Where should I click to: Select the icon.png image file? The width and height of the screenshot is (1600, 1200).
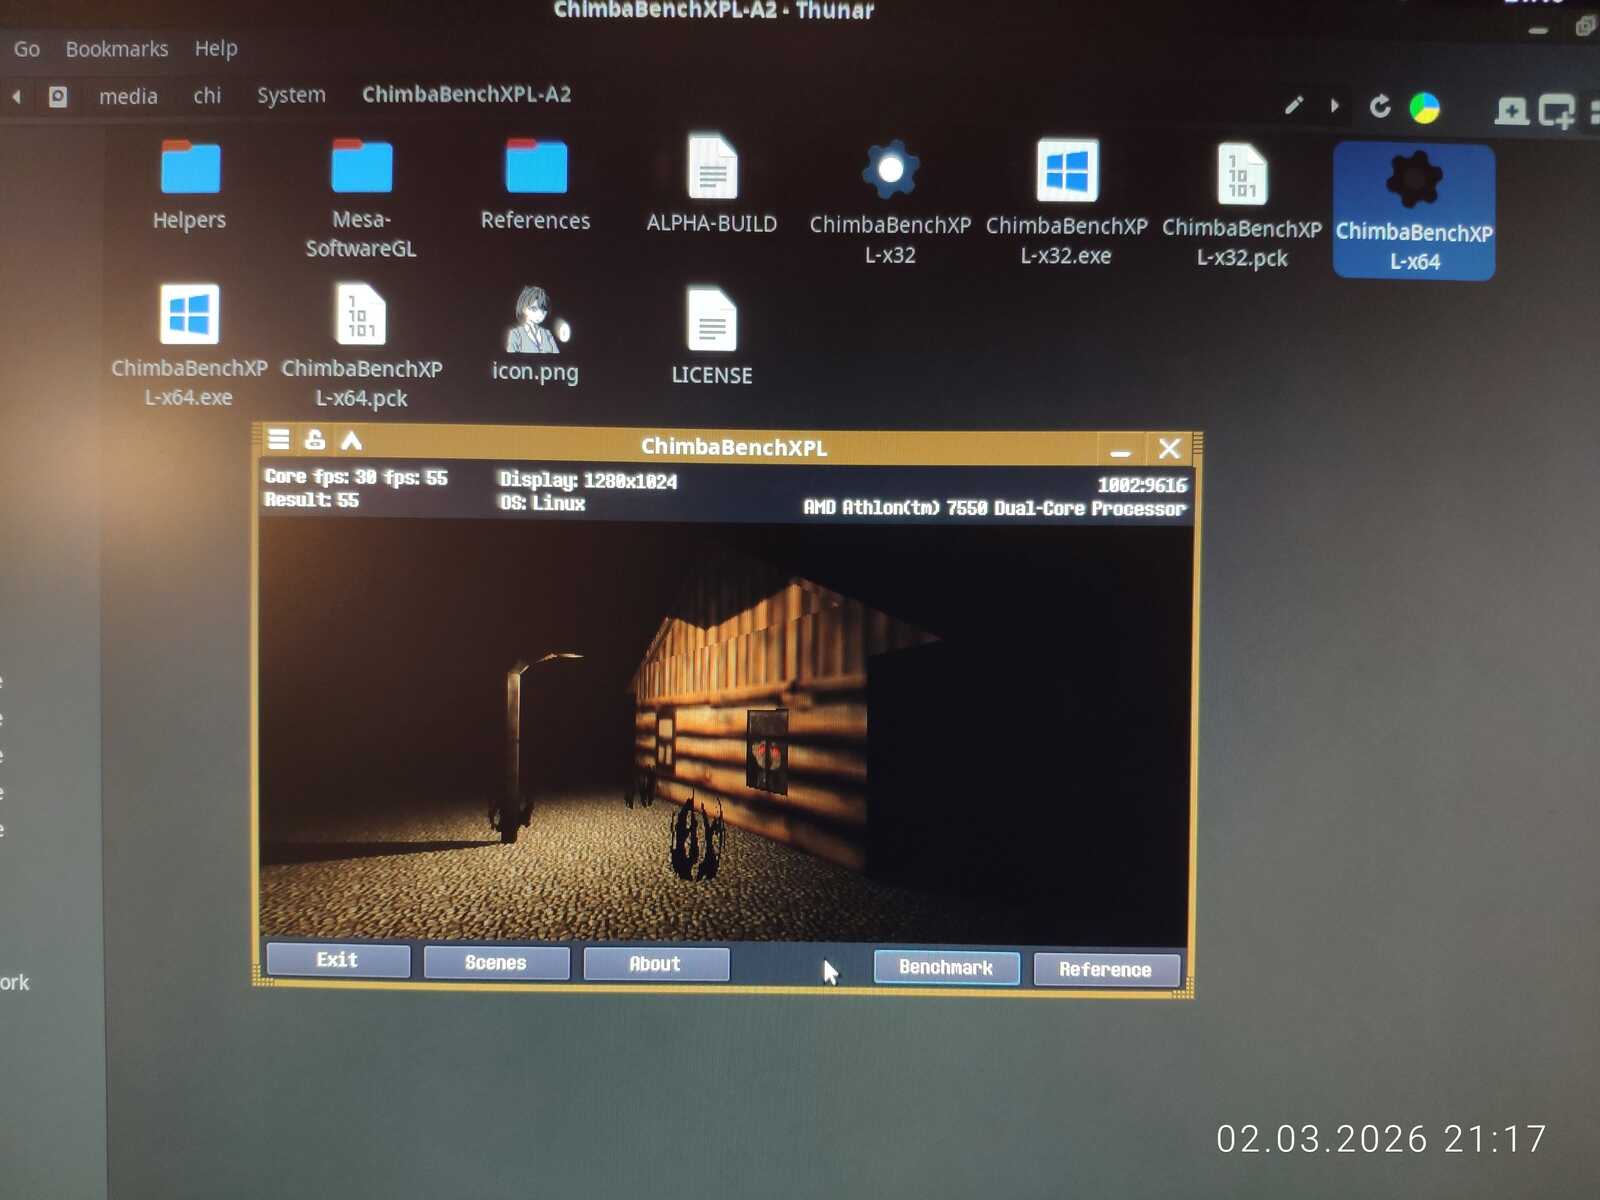click(x=535, y=336)
